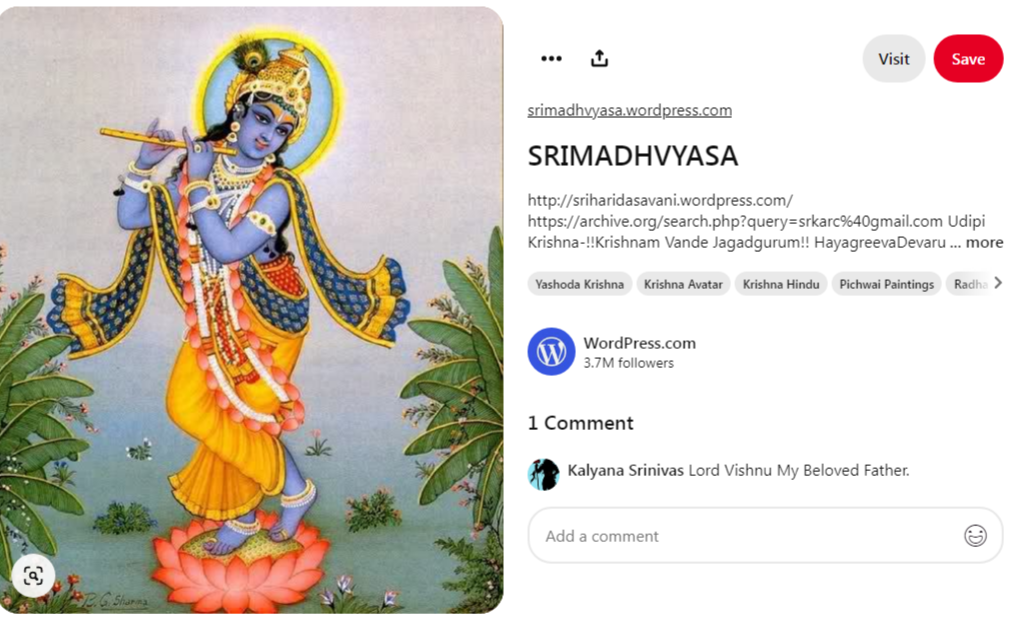Select the Krishna Hindu tag
The width and height of the screenshot is (1015, 619).
point(781,284)
